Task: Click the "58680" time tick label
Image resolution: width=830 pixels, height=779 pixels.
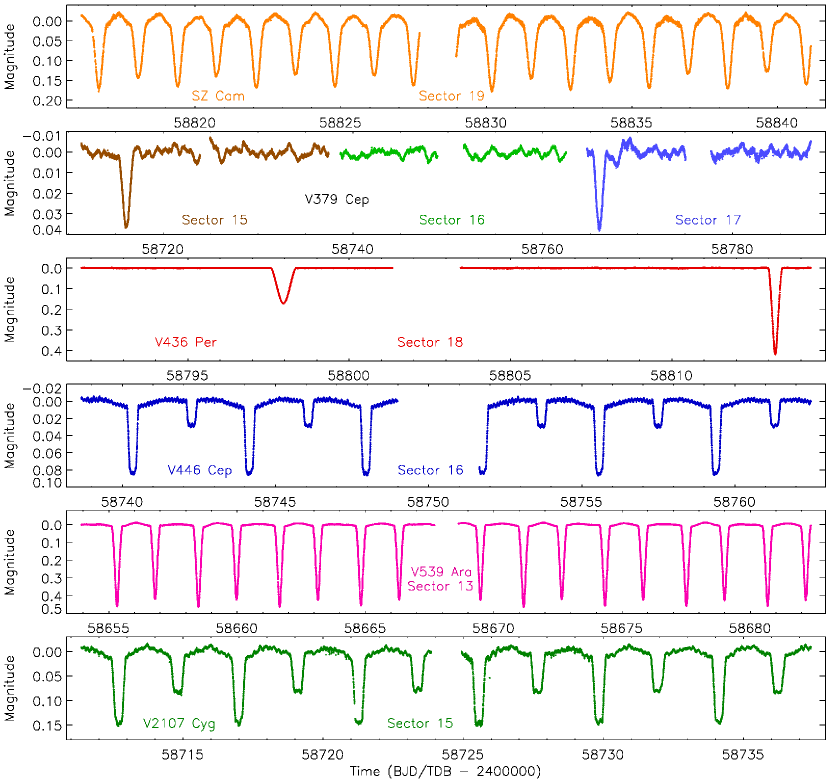Action: (750, 628)
